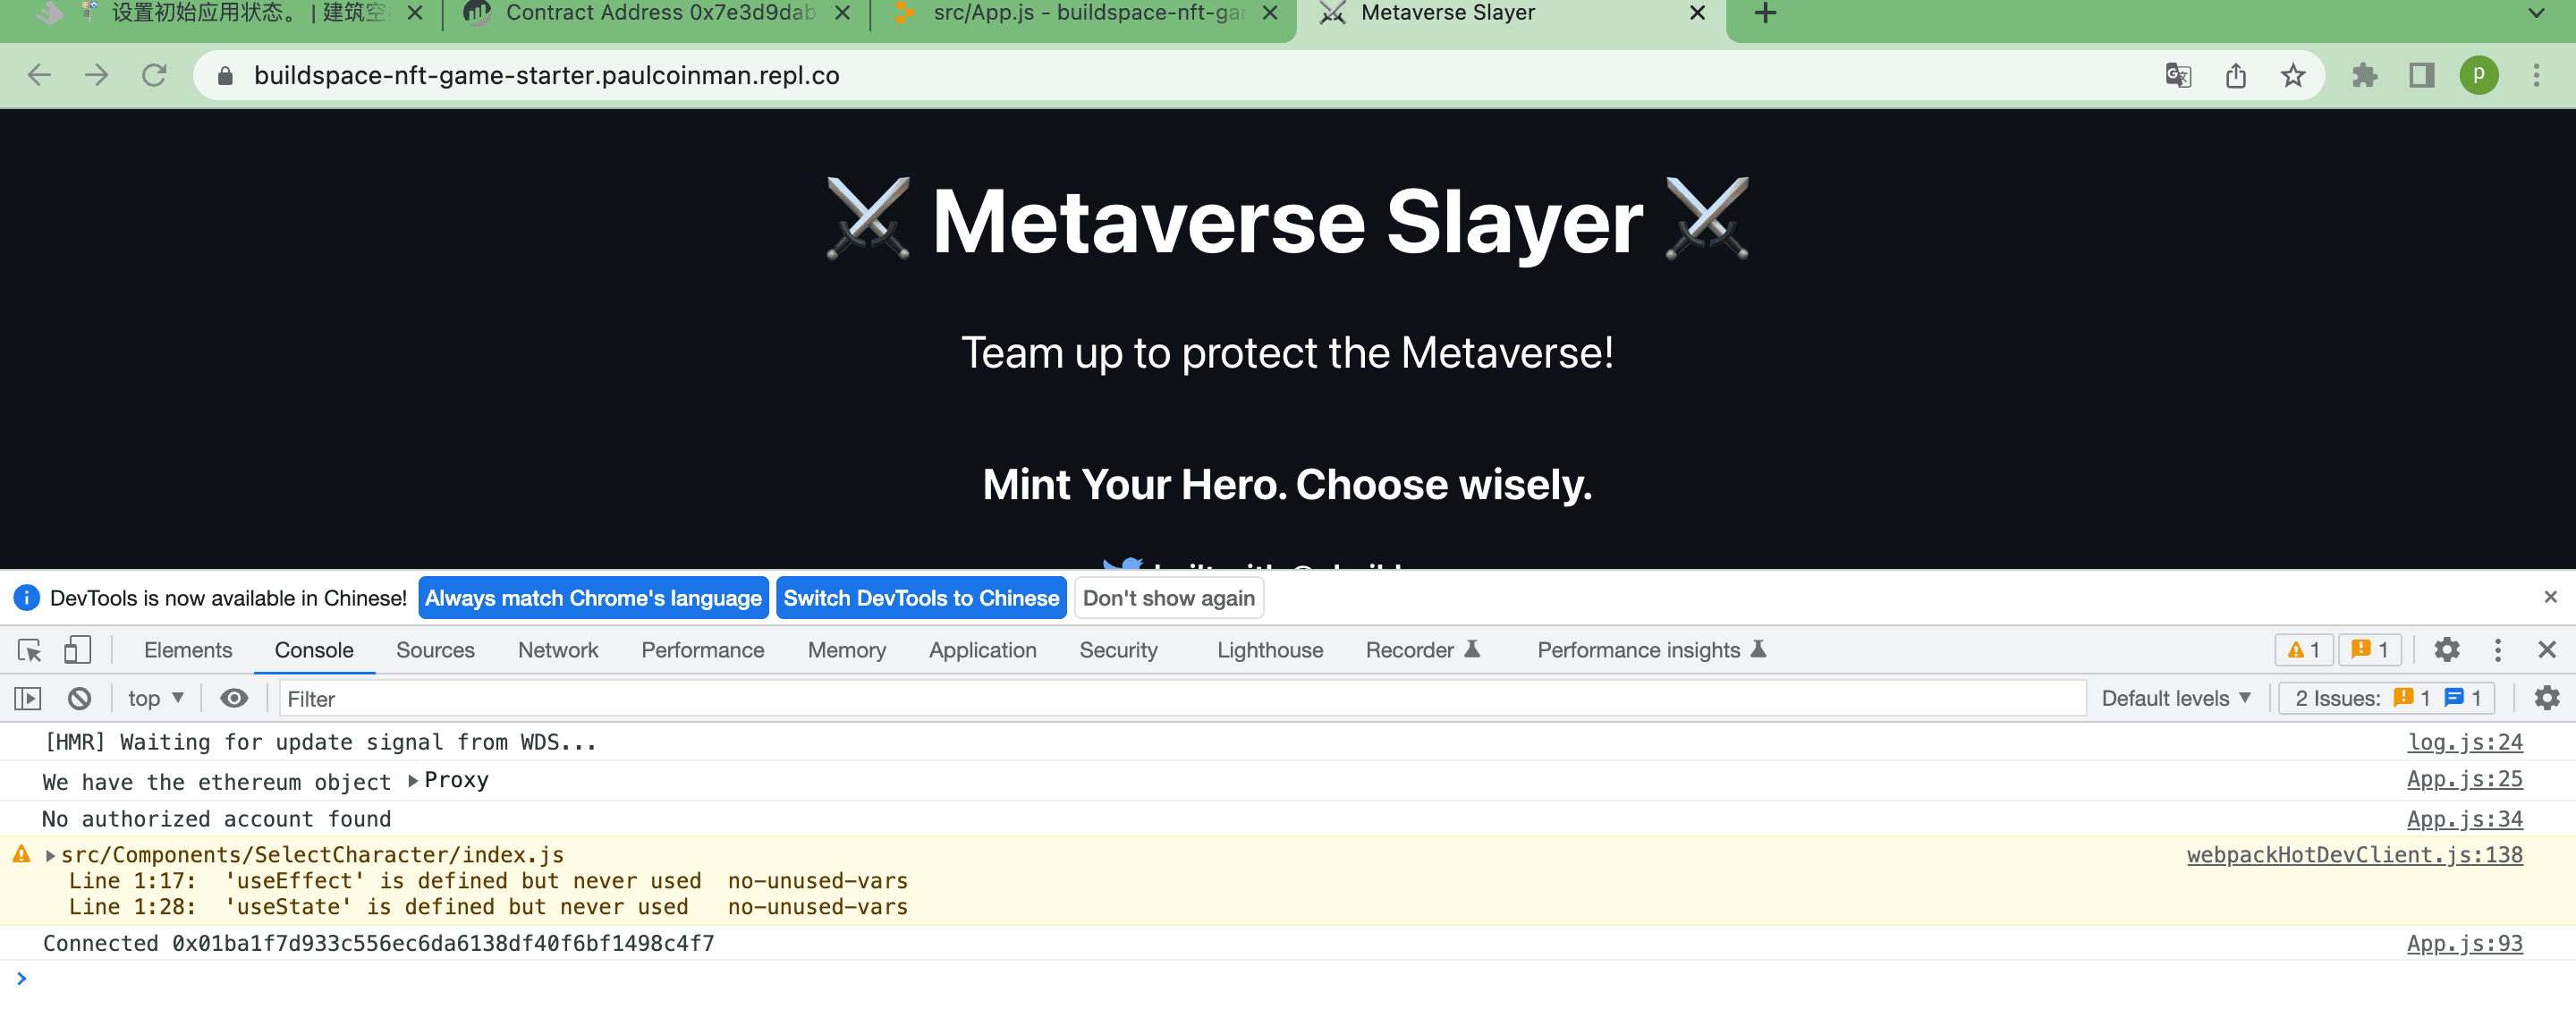This screenshot has width=2576, height=1018.
Task: Click the warnings count badge
Action: pyautogui.click(x=2304, y=650)
